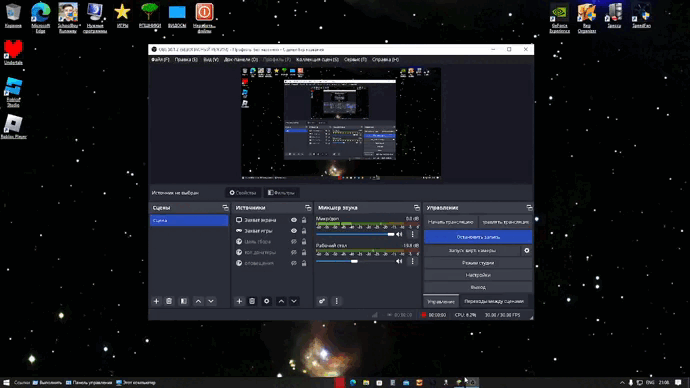Screen dimensions: 690x388
Task: Toggle lock on оповещения source
Action: 304,263
